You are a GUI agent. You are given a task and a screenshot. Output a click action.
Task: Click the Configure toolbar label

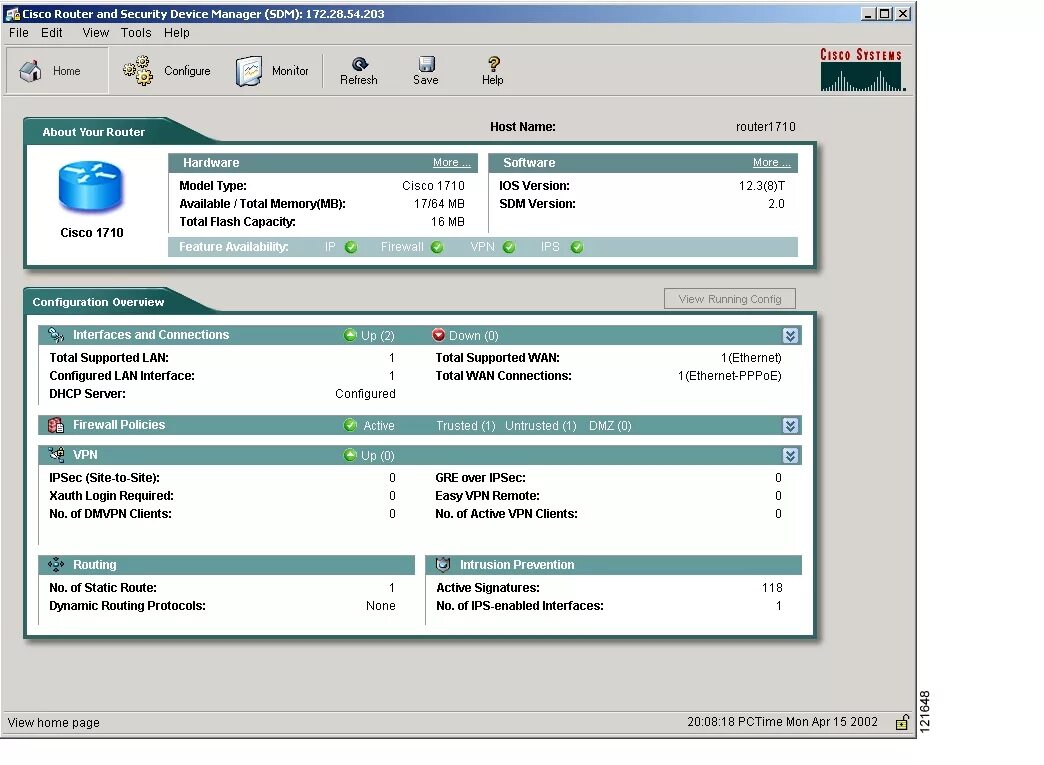coord(187,71)
